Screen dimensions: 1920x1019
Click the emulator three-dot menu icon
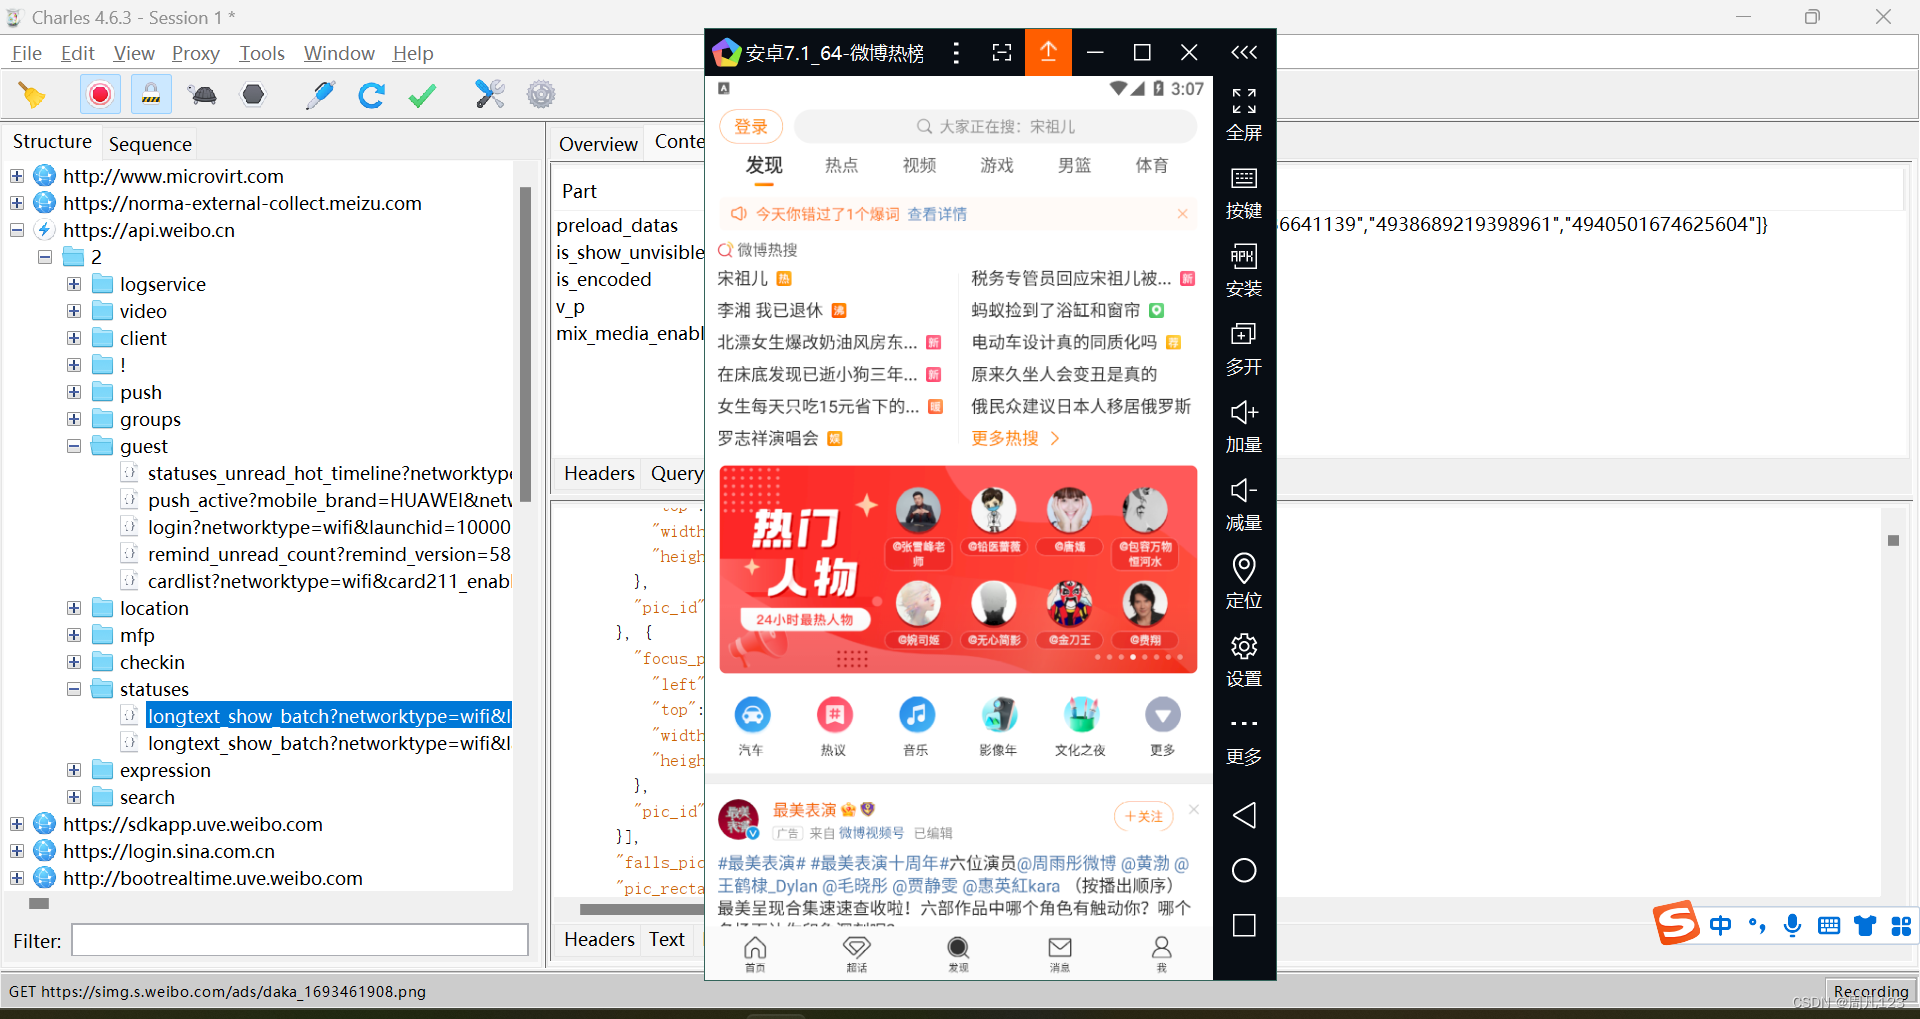[x=956, y=53]
